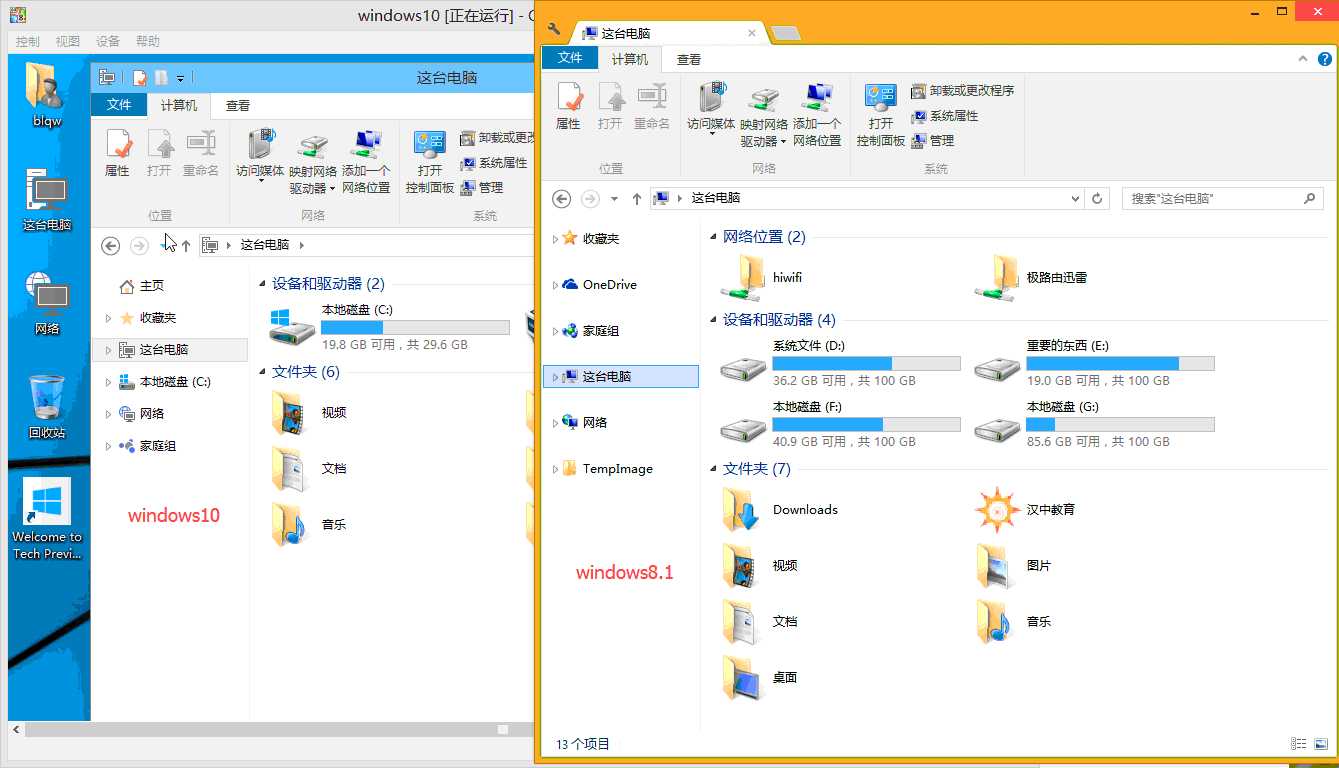Open 桌面 folder in Windows 8.1
This screenshot has width=1339, height=768.
[760, 678]
